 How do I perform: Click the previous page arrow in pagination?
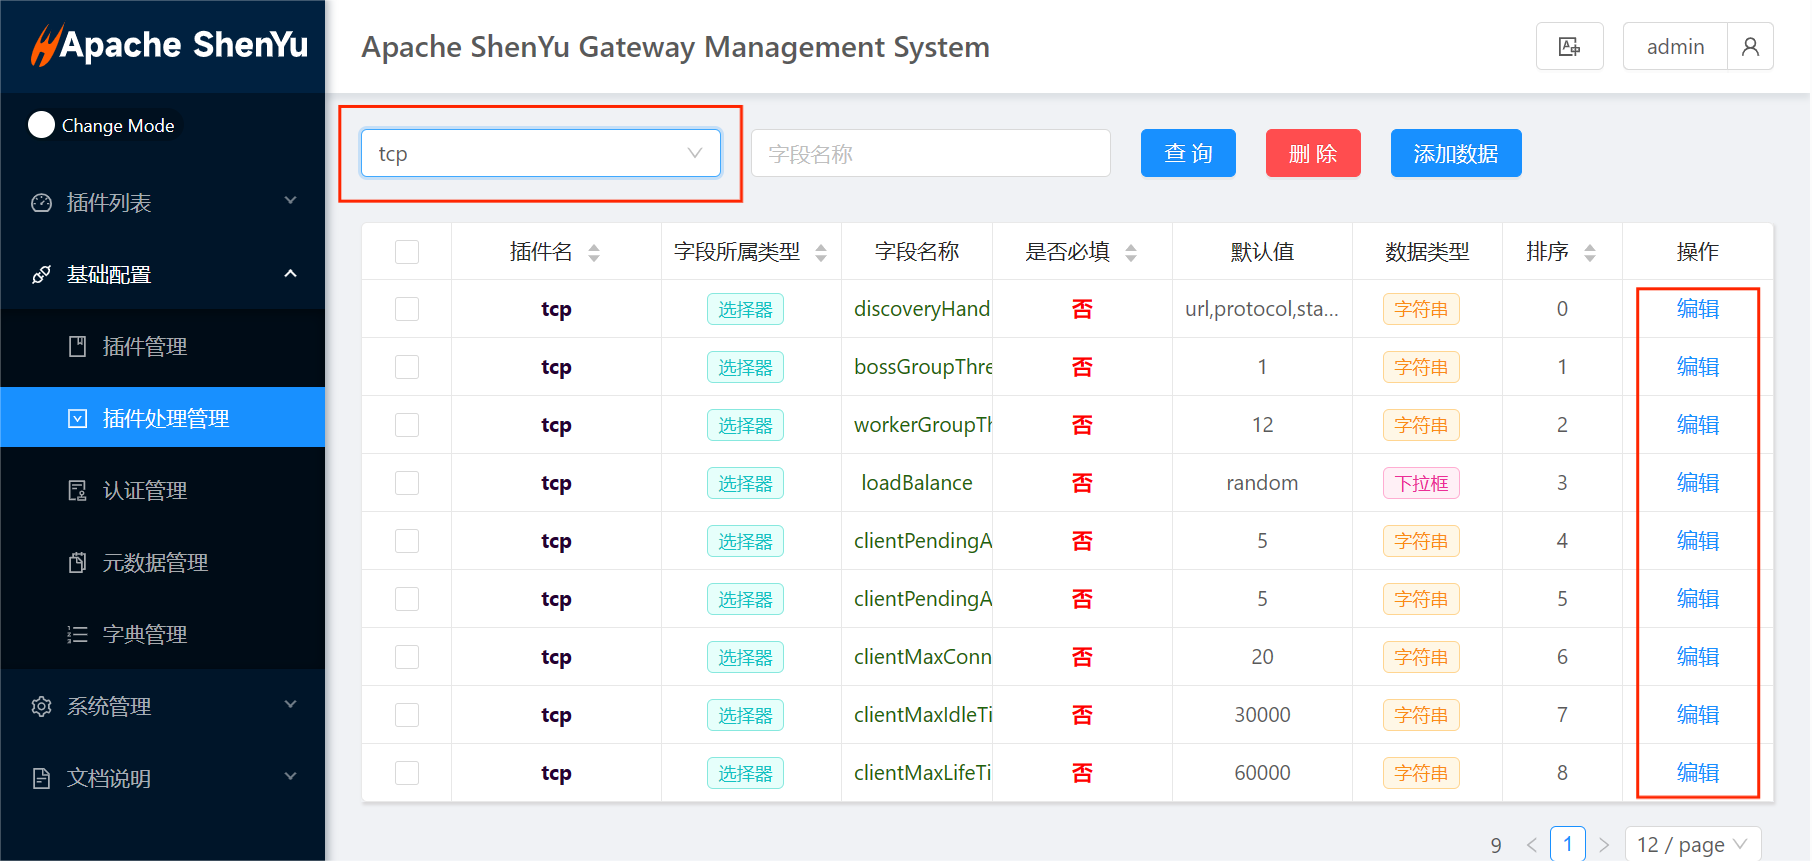1532,845
